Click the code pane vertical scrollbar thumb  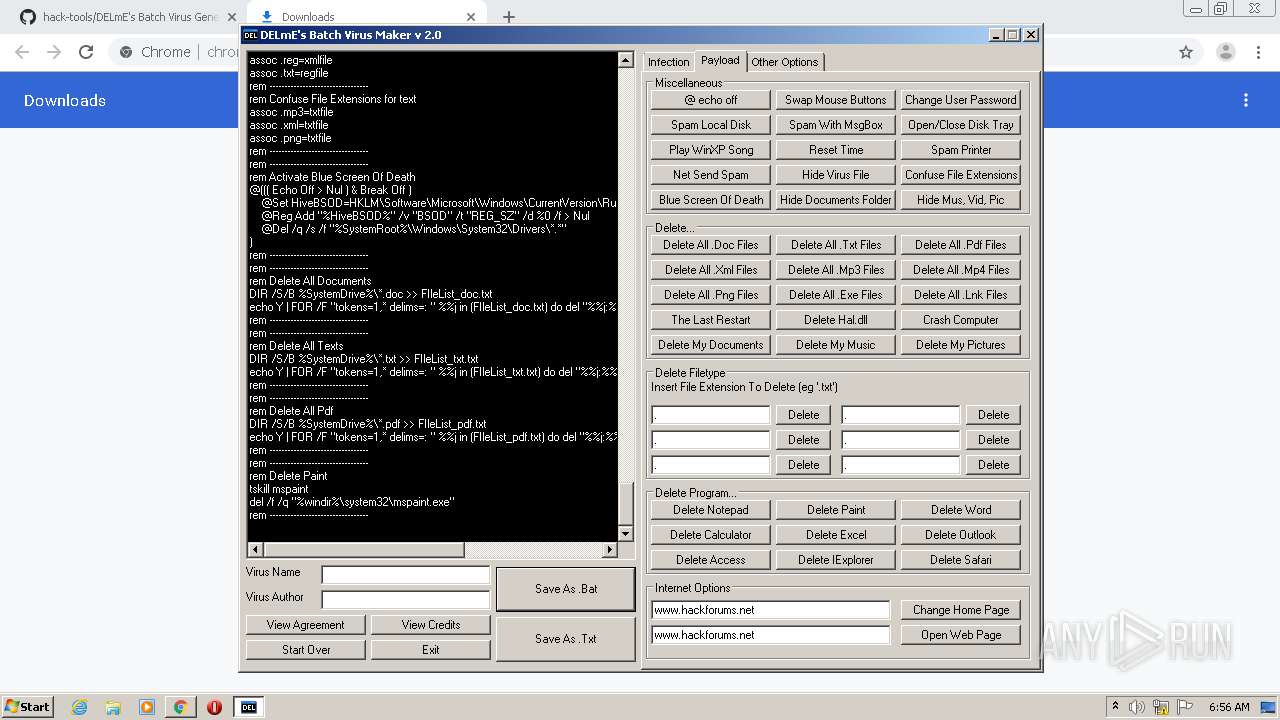coord(626,503)
